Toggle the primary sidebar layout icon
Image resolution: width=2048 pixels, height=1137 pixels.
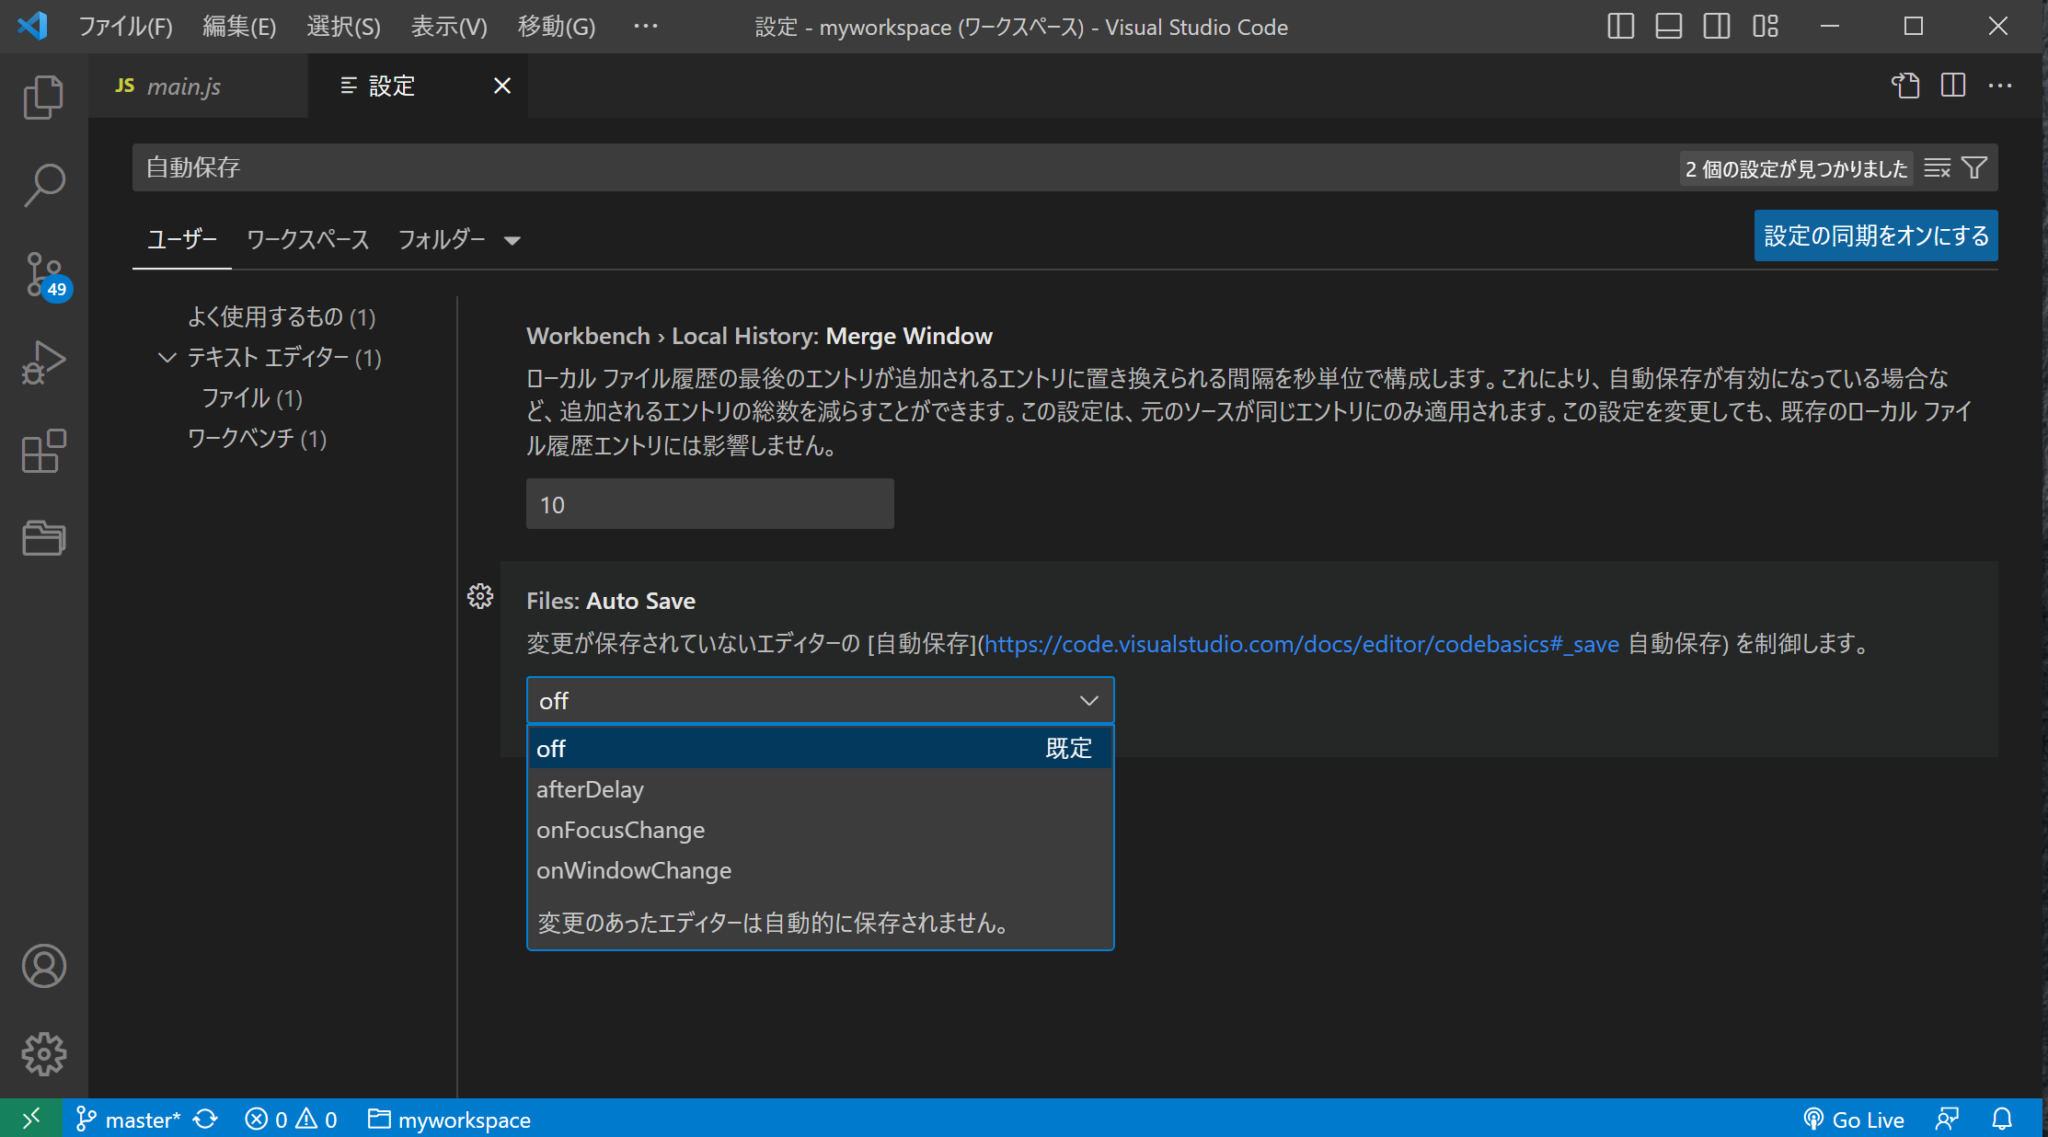[1620, 27]
